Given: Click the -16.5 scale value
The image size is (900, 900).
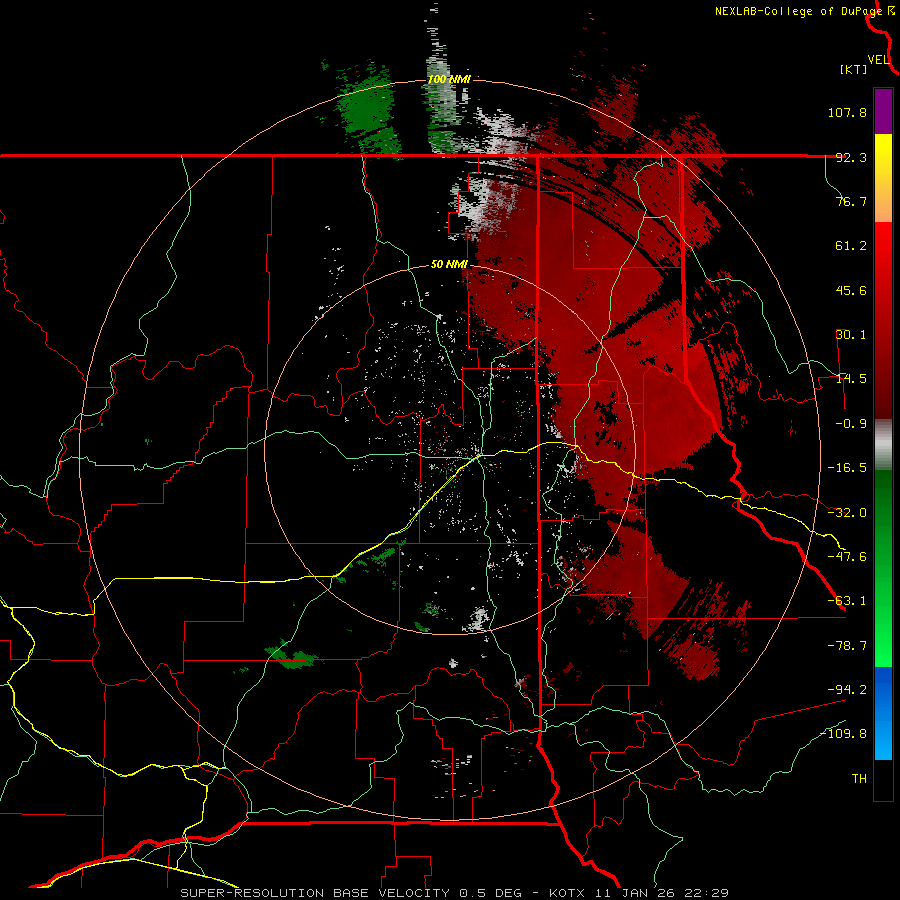Looking at the screenshot, I should coord(847,468).
